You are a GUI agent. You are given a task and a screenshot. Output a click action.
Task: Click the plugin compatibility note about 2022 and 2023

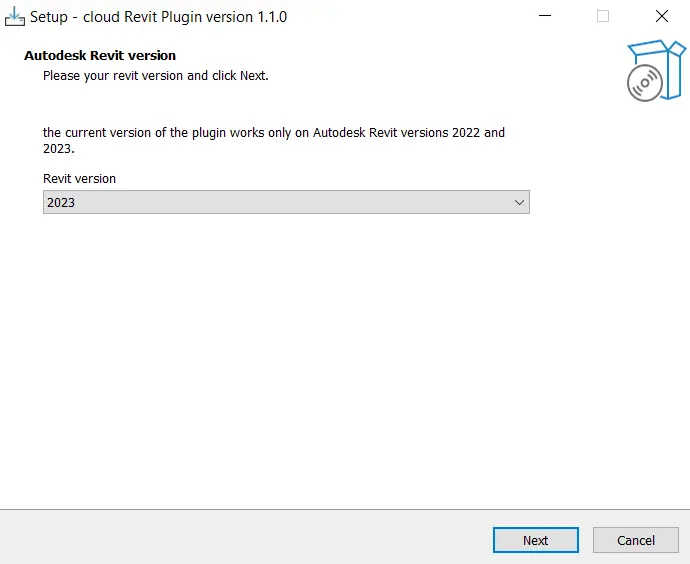click(274, 140)
